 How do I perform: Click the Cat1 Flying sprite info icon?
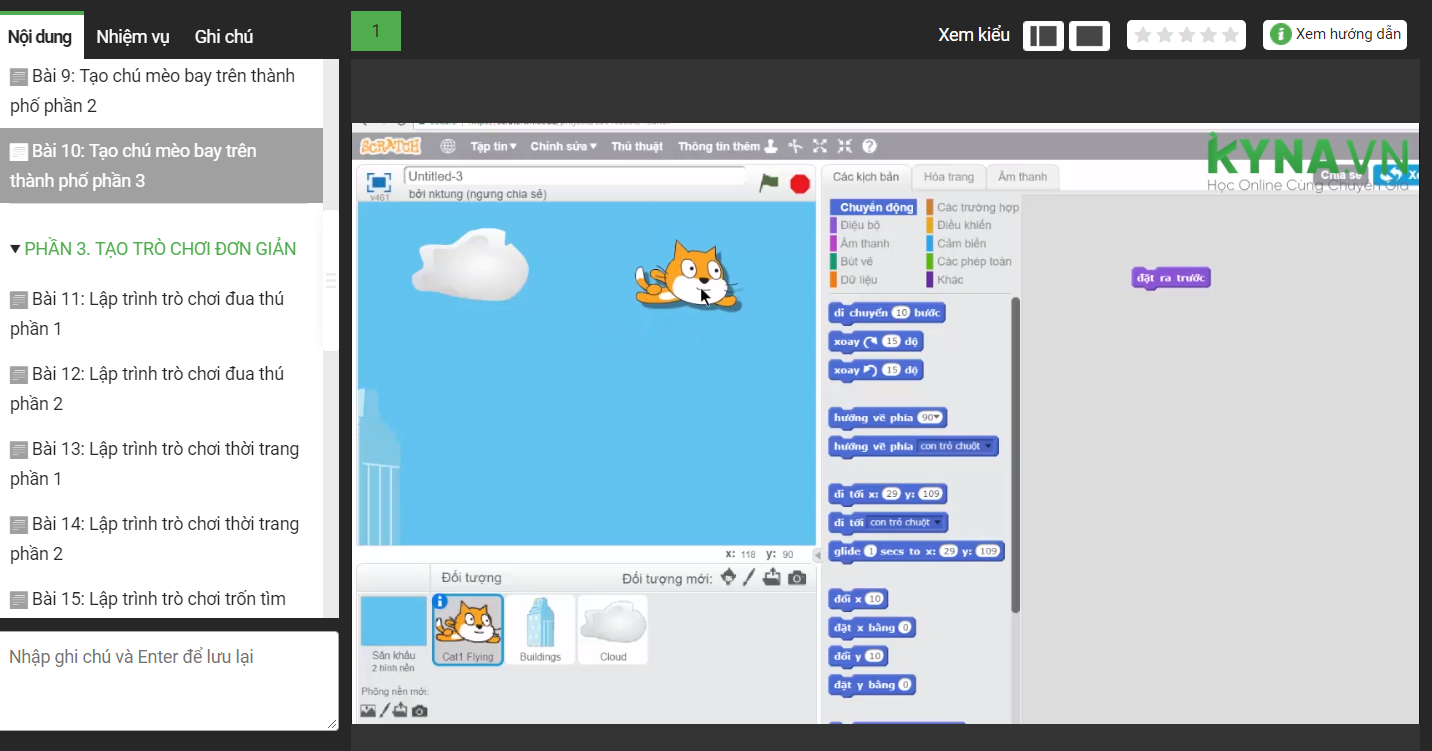440,602
